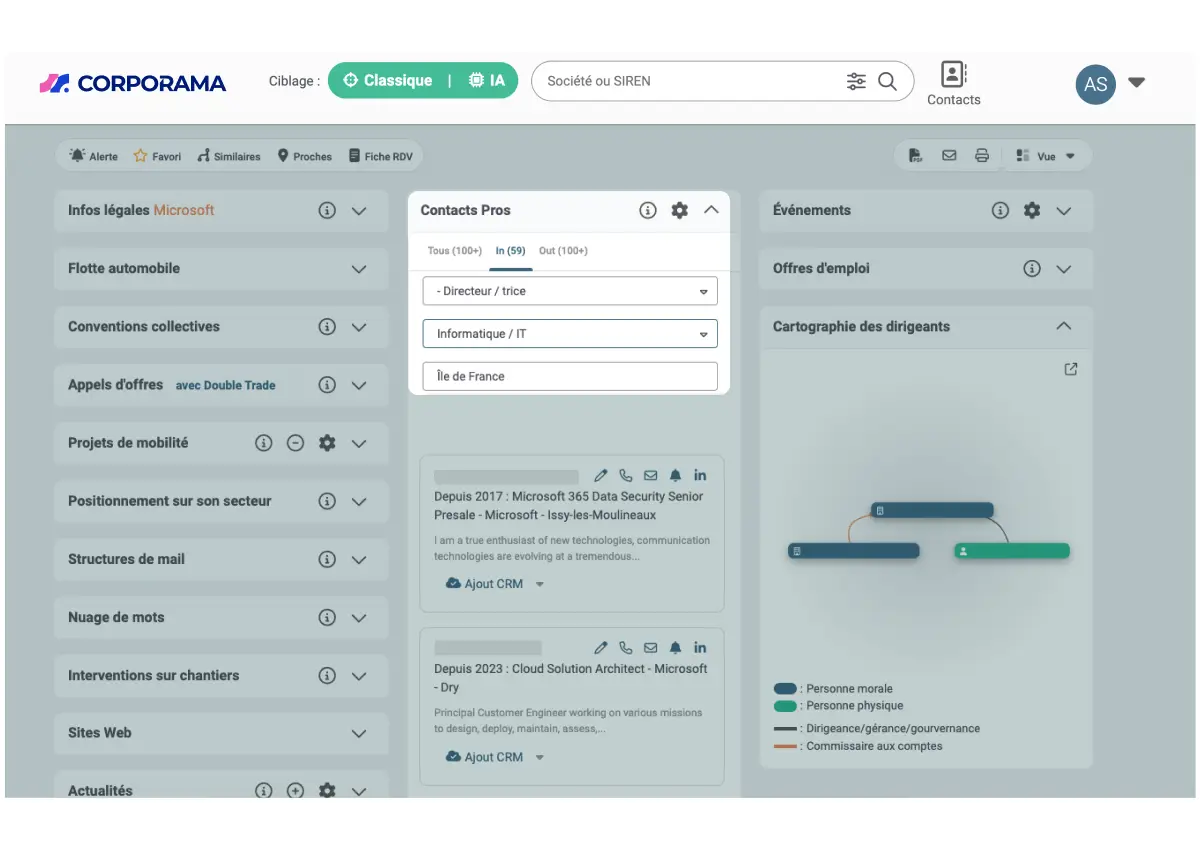Click Contacts Pros info icon
Viewport: 1200px width, 850px height.
click(x=648, y=210)
